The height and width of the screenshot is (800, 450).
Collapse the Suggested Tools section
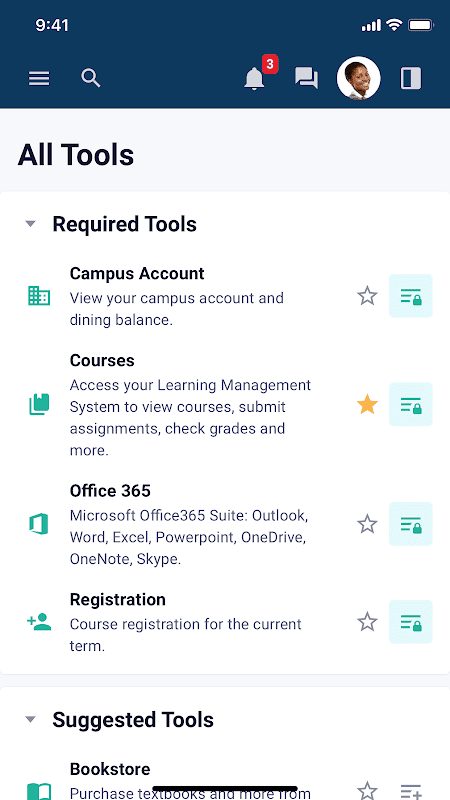click(31, 719)
